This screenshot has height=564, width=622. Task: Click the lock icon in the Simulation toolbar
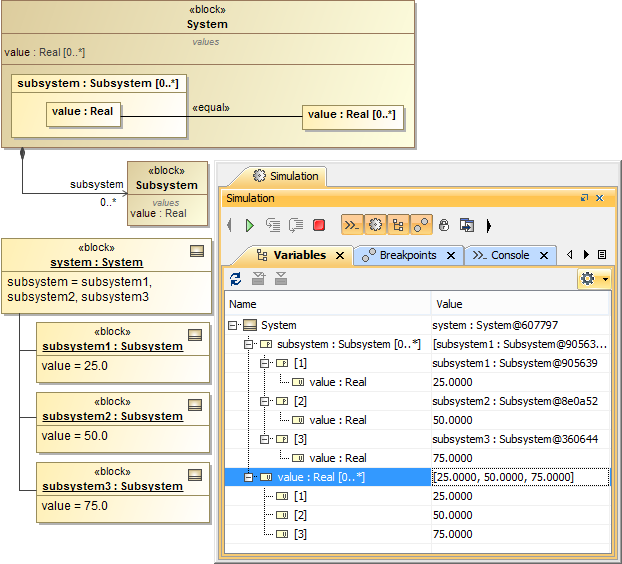445,225
